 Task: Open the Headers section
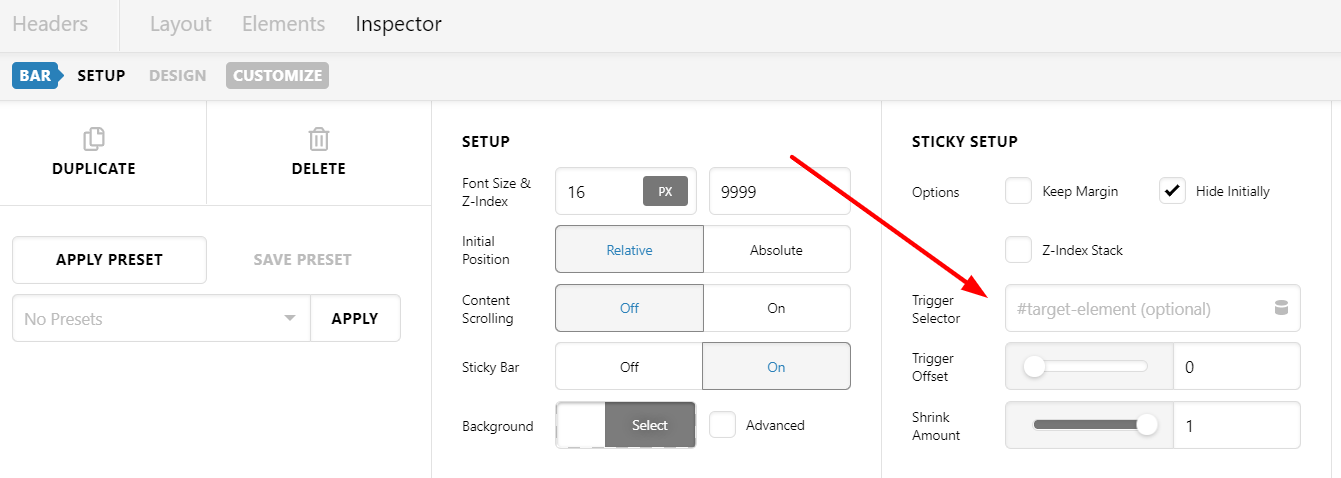50,24
